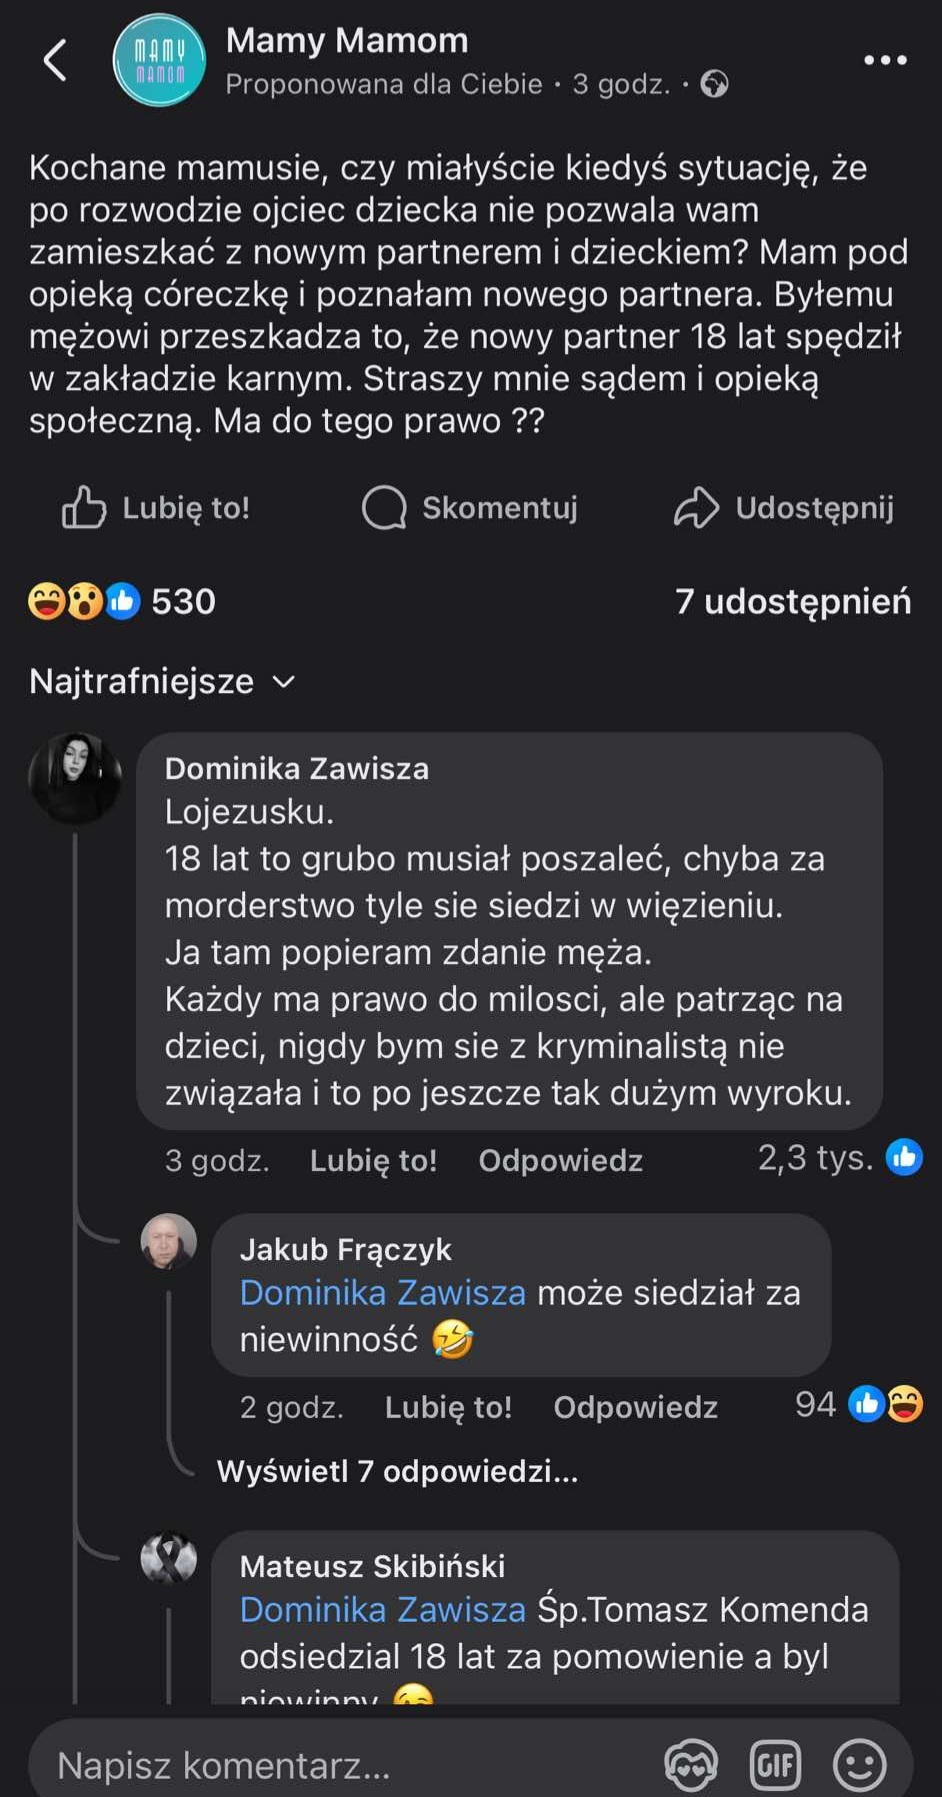Viewport: 942px width, 1797px height.
Task: Share the post with Udostępnij
Action: coord(784,508)
